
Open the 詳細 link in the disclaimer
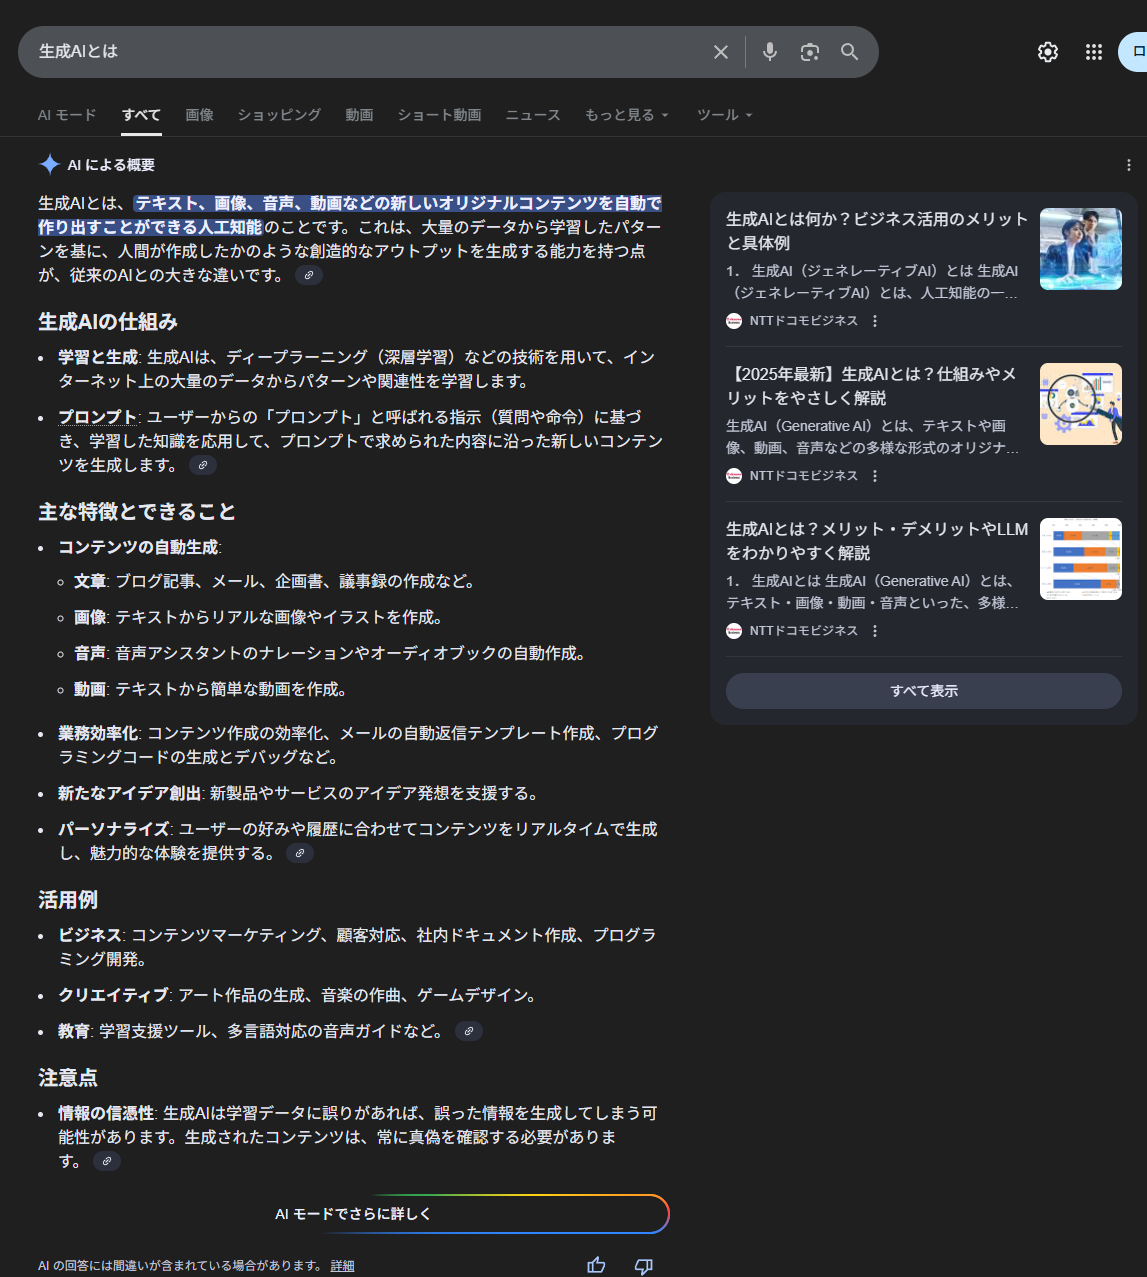342,1266
